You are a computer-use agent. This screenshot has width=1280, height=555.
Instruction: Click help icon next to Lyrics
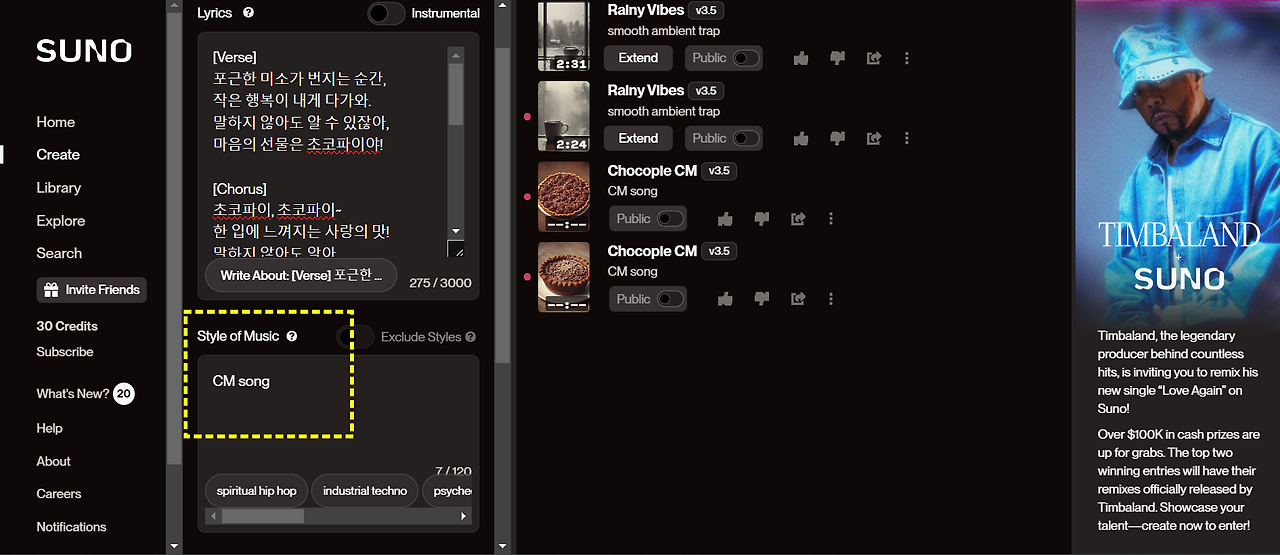point(248,13)
